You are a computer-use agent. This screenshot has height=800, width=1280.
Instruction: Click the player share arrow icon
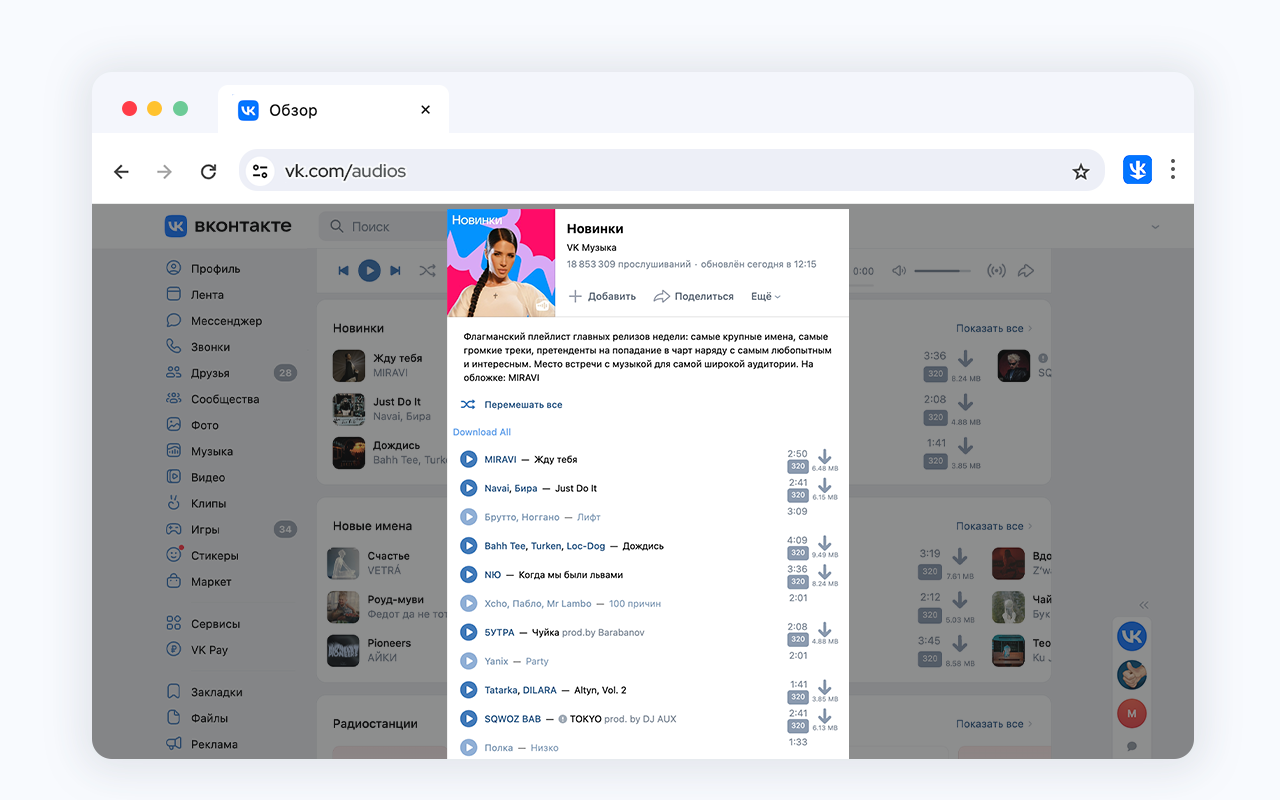(x=1026, y=270)
